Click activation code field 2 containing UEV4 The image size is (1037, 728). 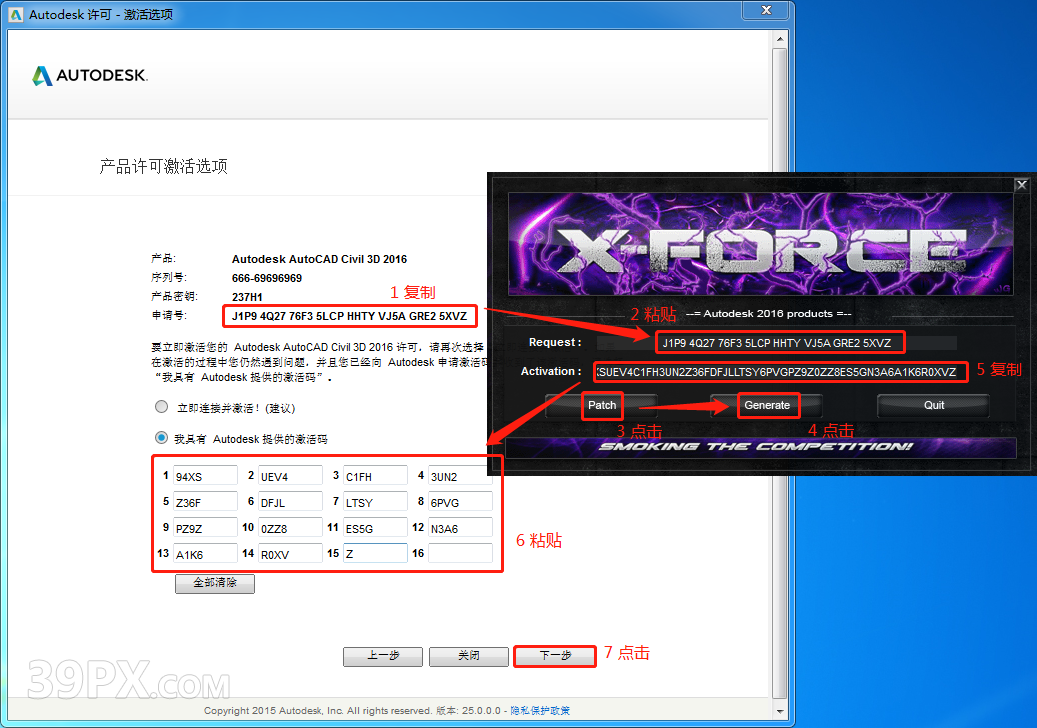click(x=290, y=475)
